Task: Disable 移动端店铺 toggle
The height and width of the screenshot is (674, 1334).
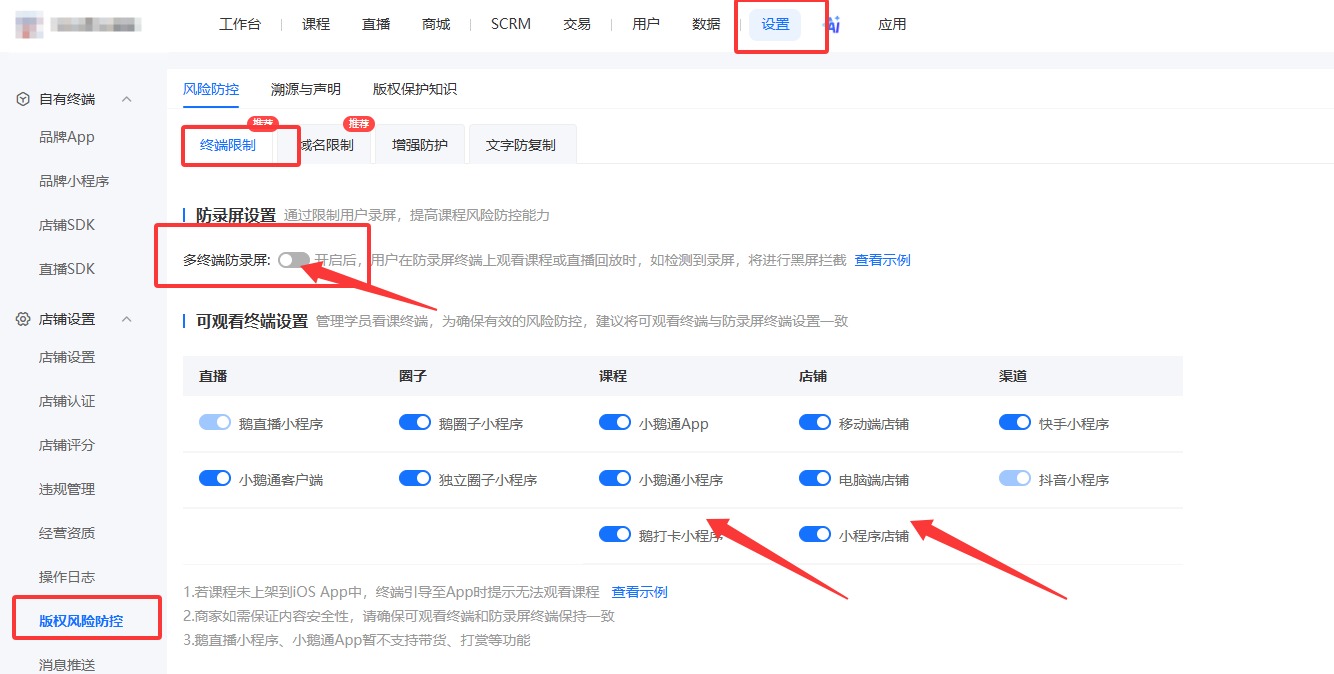Action: tap(815, 423)
